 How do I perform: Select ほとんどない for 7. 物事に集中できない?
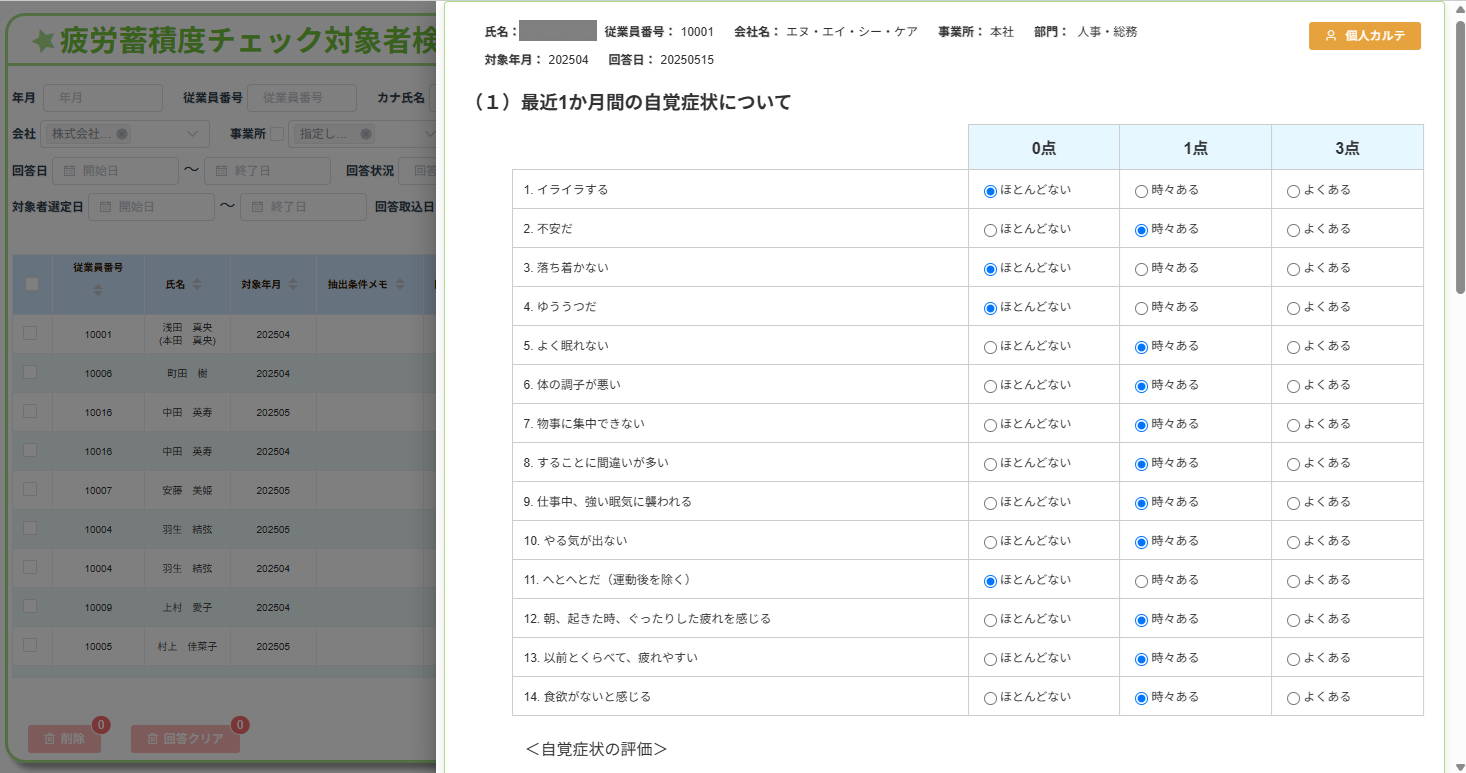pyautogui.click(x=990, y=425)
